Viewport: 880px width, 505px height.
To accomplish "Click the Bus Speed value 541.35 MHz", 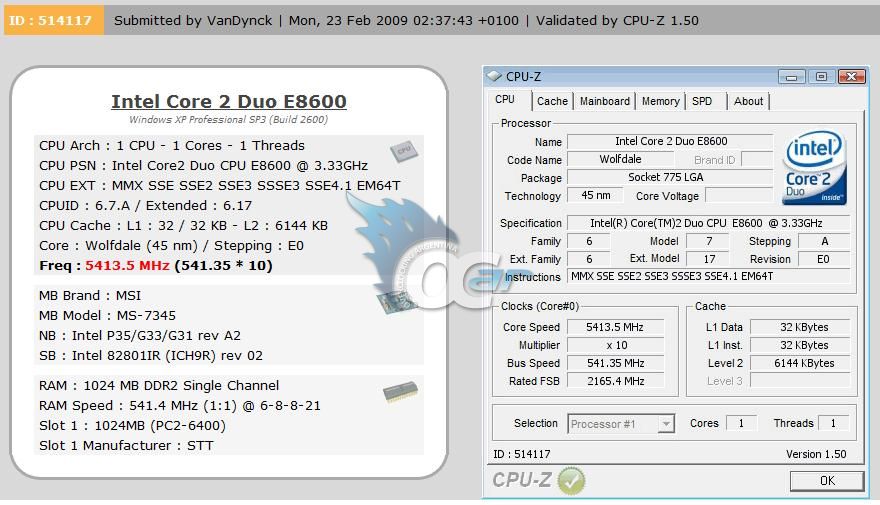I will tap(616, 363).
